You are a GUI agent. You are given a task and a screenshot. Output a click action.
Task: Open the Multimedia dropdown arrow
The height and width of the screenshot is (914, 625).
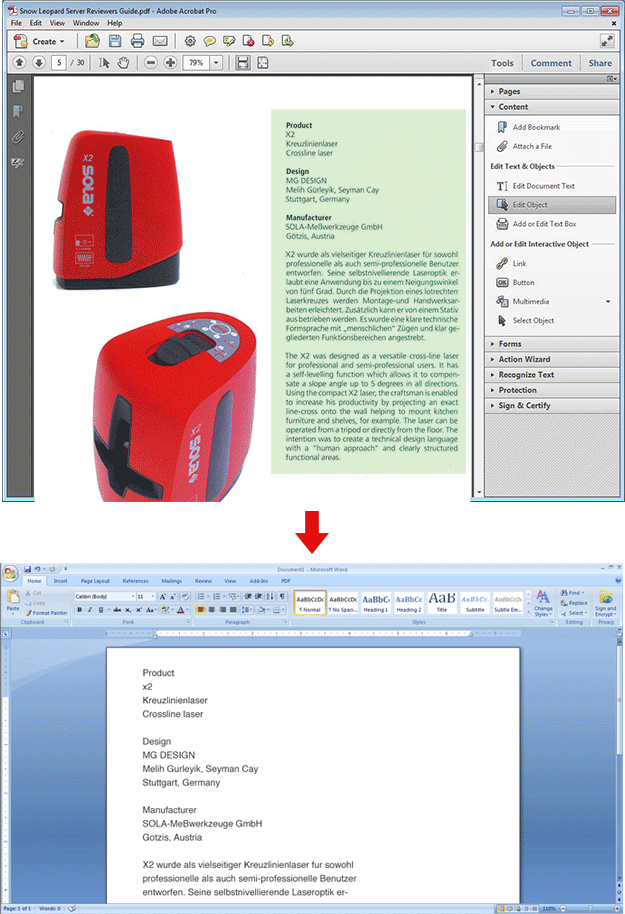[x=608, y=301]
